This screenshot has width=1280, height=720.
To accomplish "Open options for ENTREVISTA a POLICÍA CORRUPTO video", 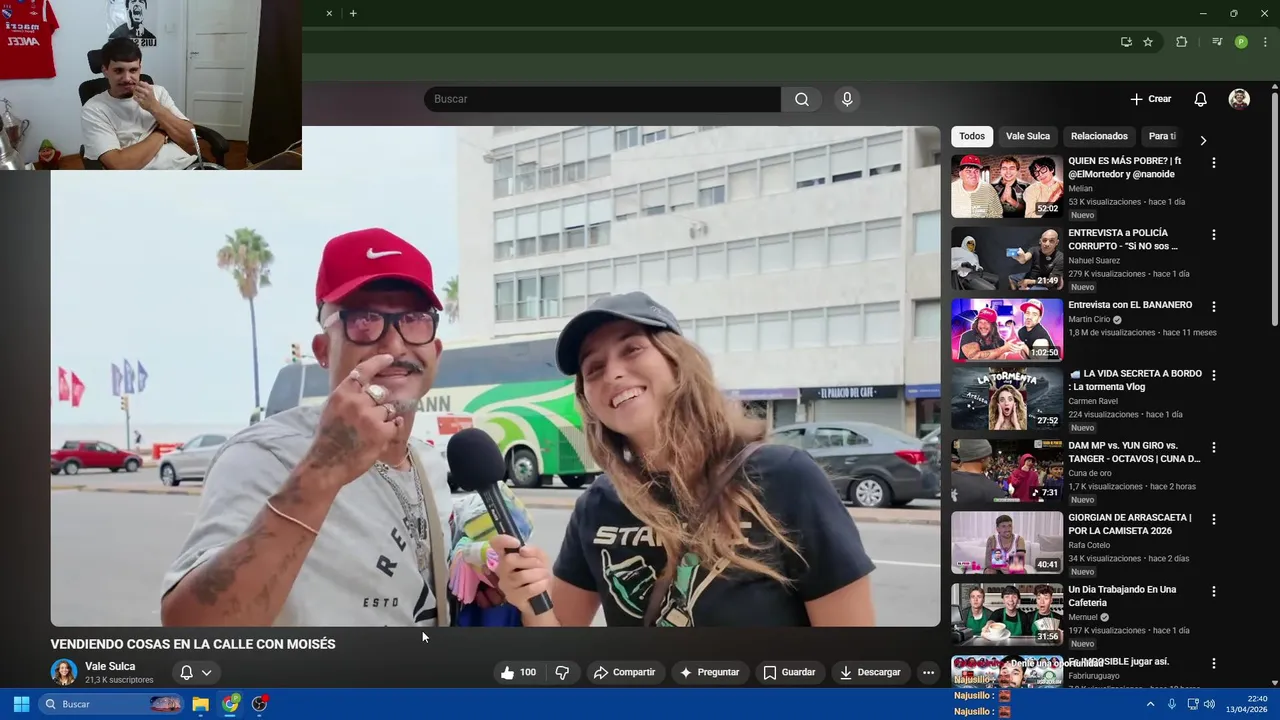I will [1214, 234].
